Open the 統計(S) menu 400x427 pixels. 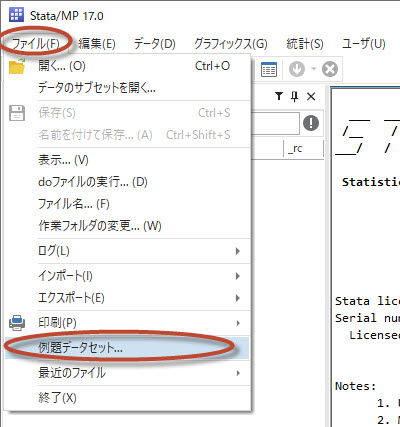(x=305, y=44)
